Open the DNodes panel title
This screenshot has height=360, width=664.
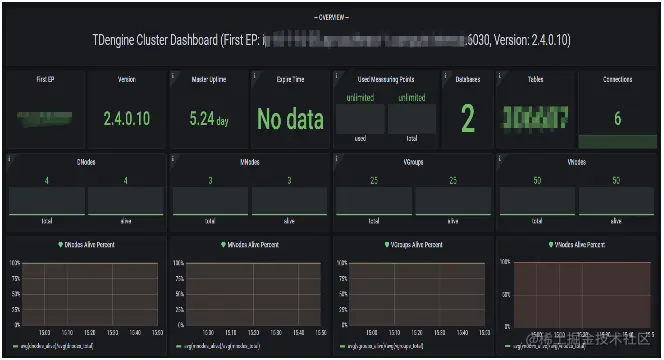pos(86,162)
